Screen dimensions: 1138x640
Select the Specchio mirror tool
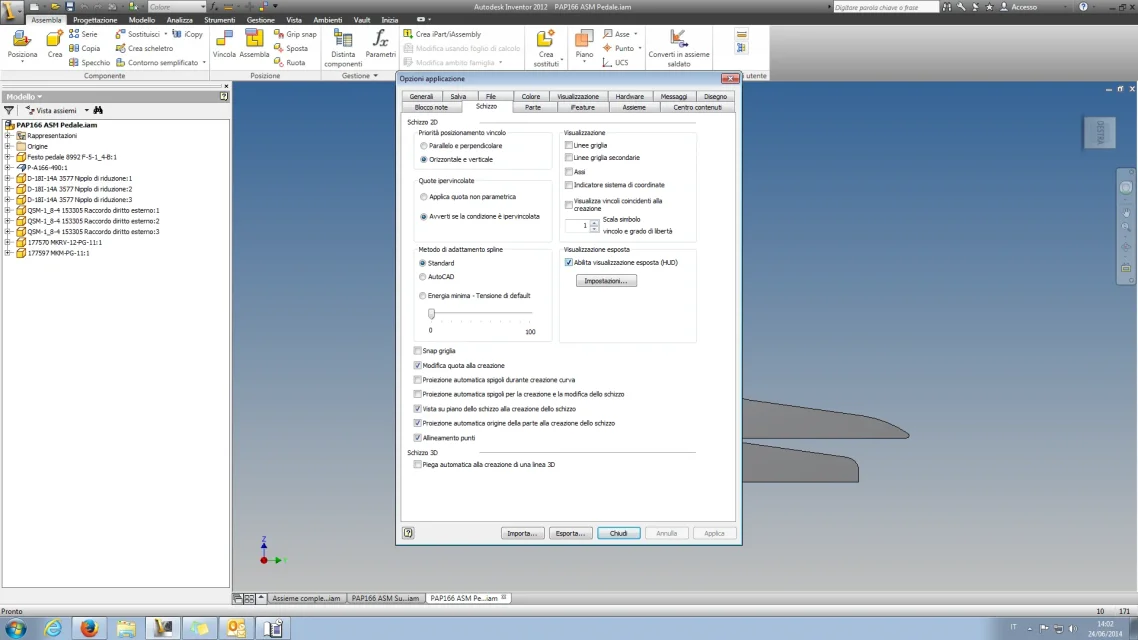click(x=89, y=62)
